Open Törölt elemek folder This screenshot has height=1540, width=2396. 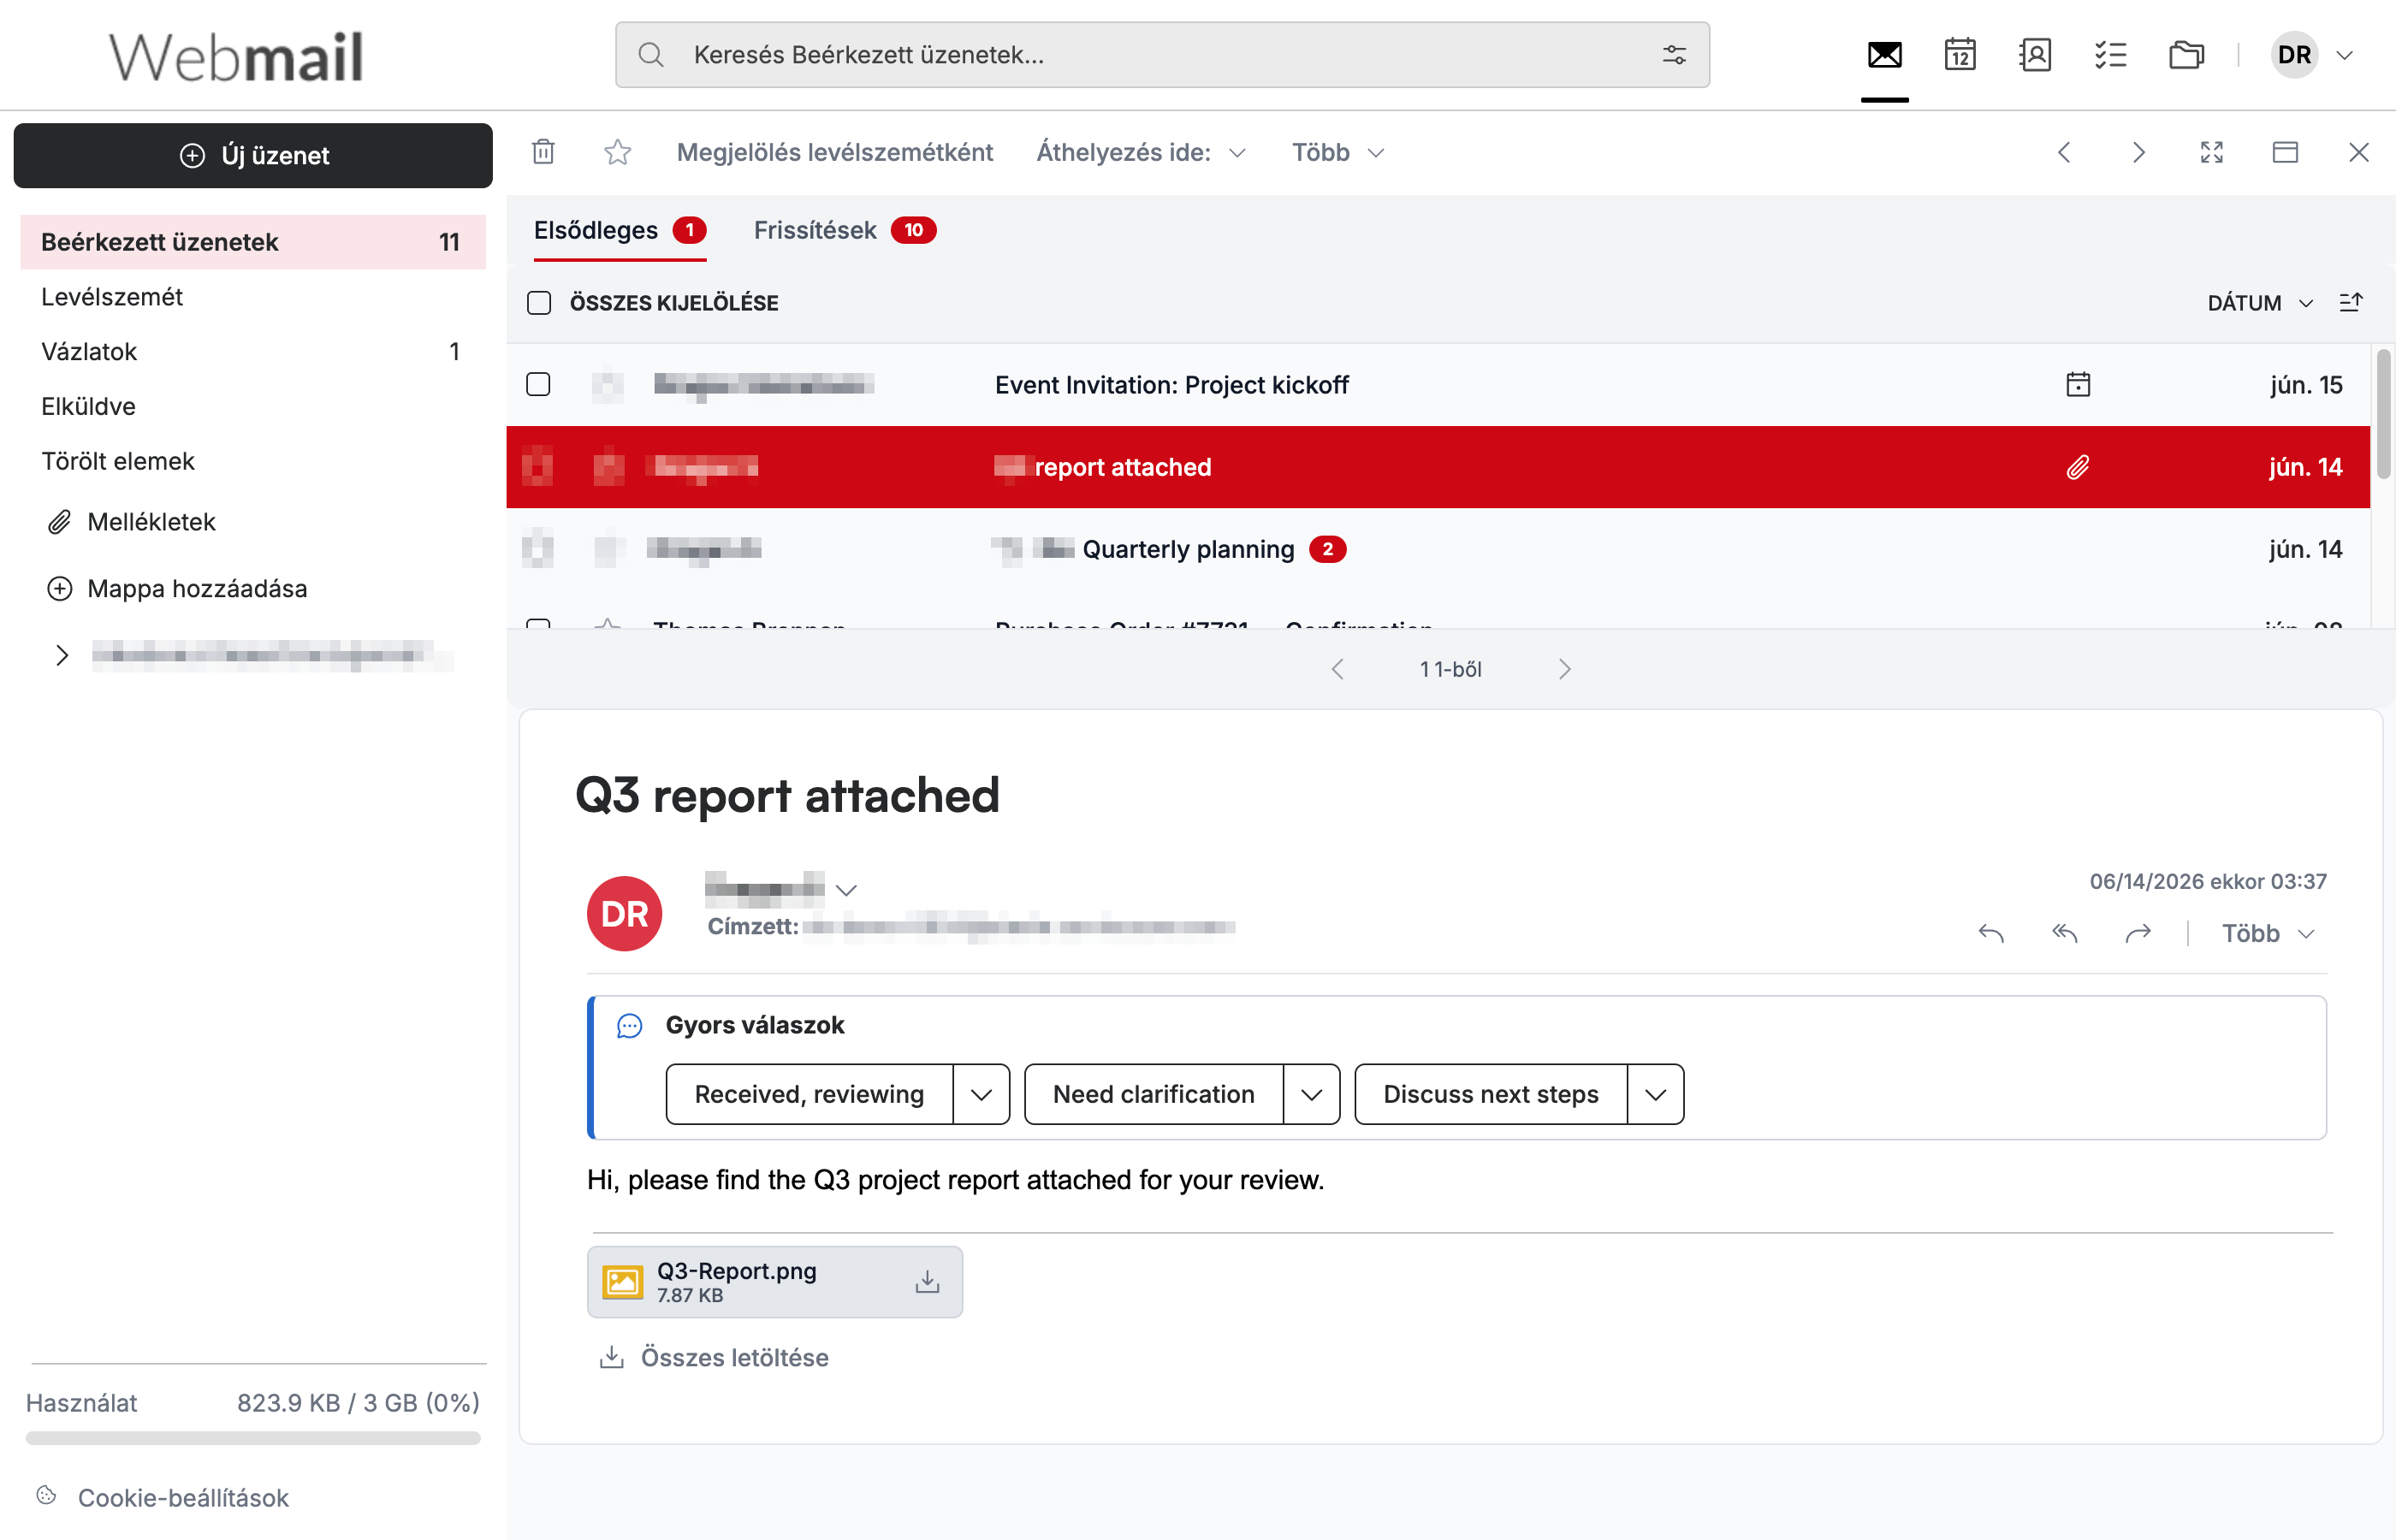(253, 461)
